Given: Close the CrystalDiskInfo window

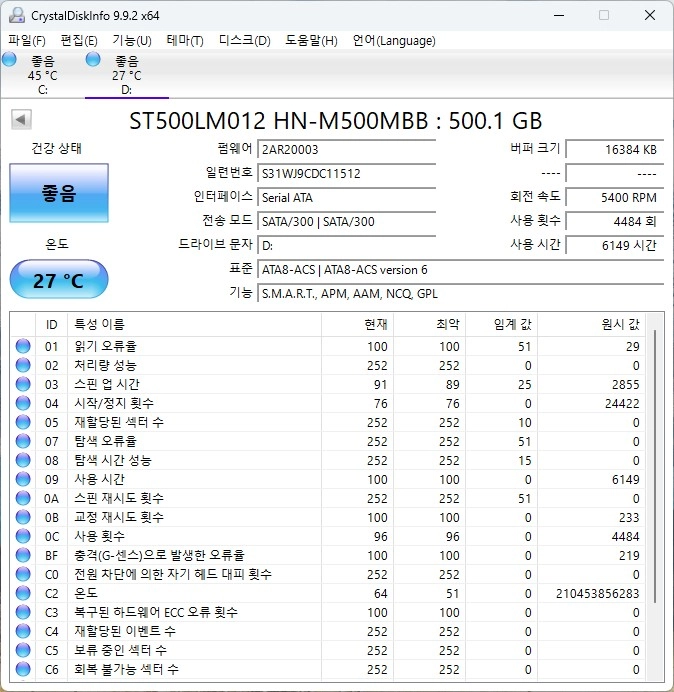Looking at the screenshot, I should [649, 15].
